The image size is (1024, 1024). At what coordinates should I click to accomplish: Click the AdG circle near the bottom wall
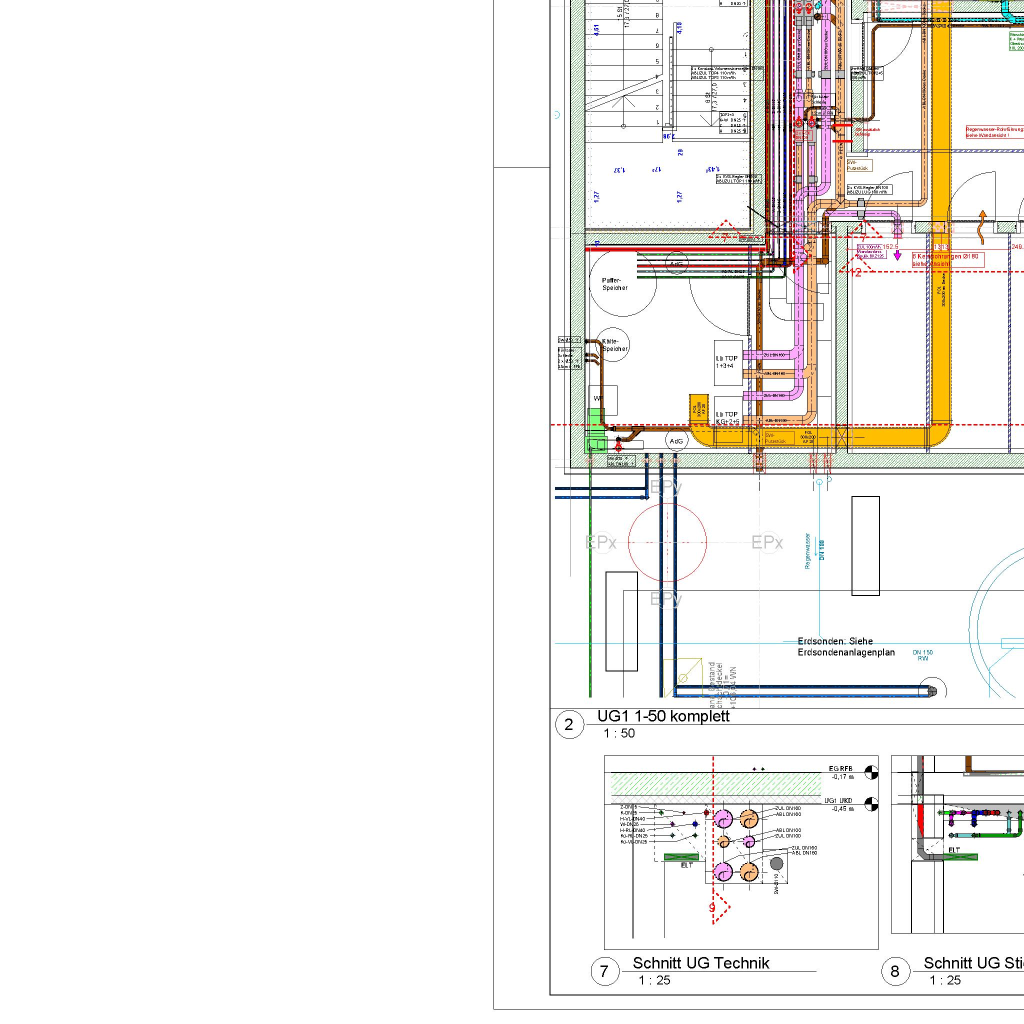pyautogui.click(x=676, y=440)
